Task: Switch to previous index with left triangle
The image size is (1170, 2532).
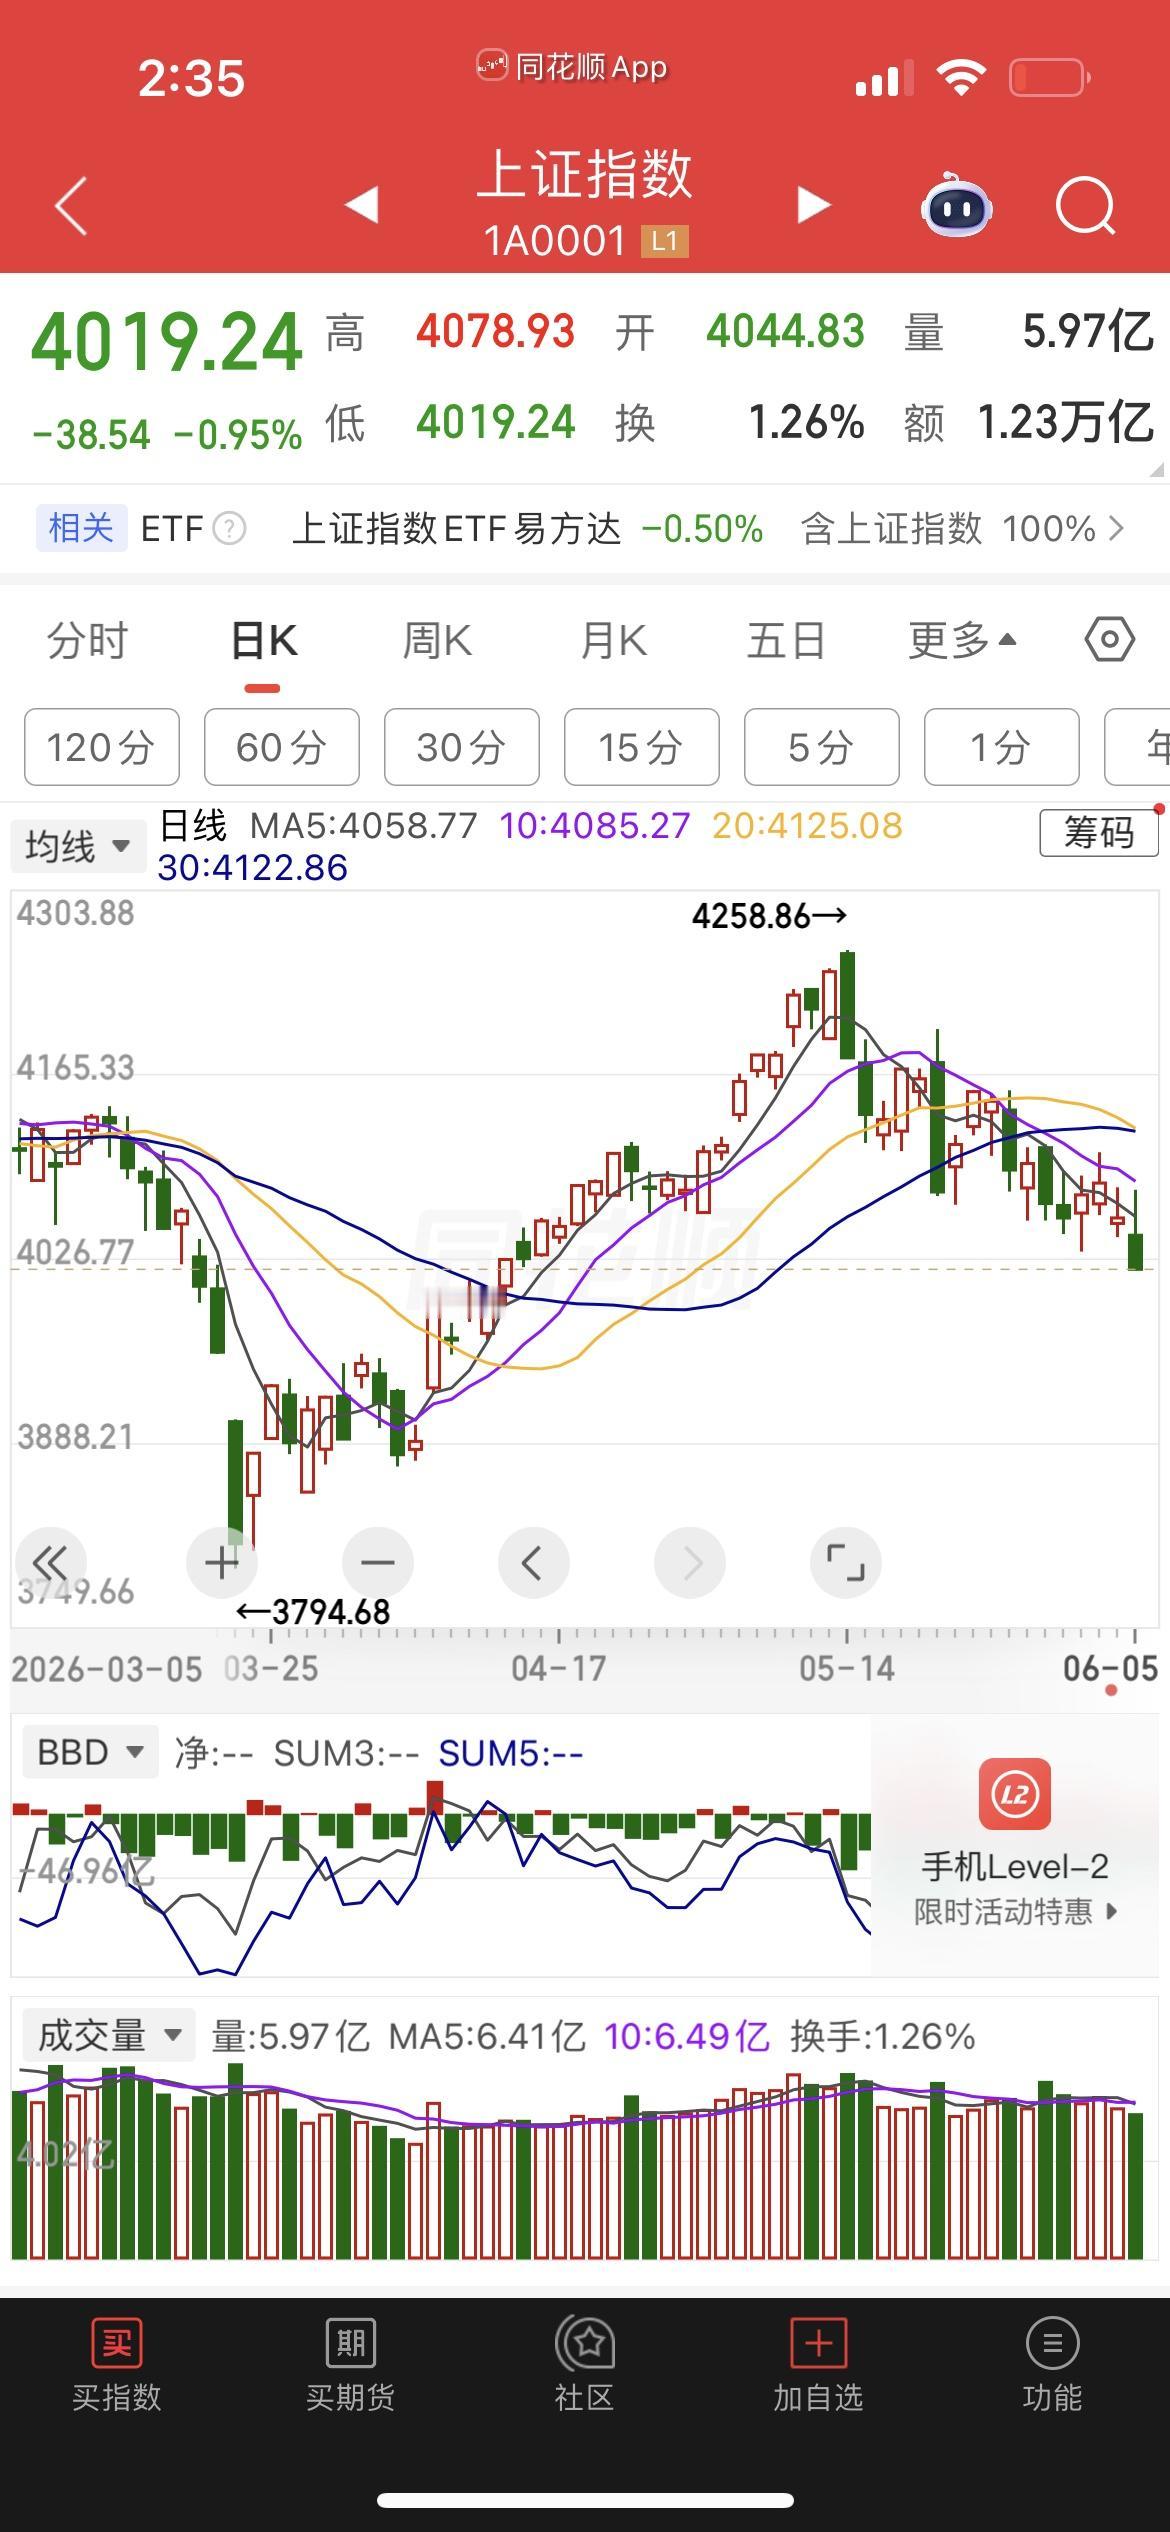Action: click(362, 205)
